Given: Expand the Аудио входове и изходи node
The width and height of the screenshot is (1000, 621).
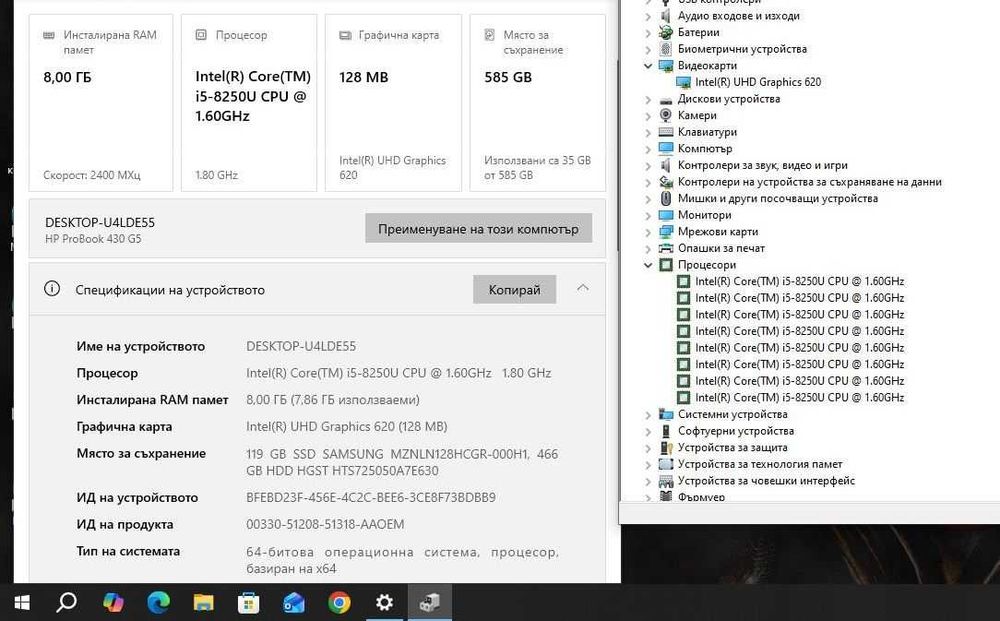Looking at the screenshot, I should (648, 16).
